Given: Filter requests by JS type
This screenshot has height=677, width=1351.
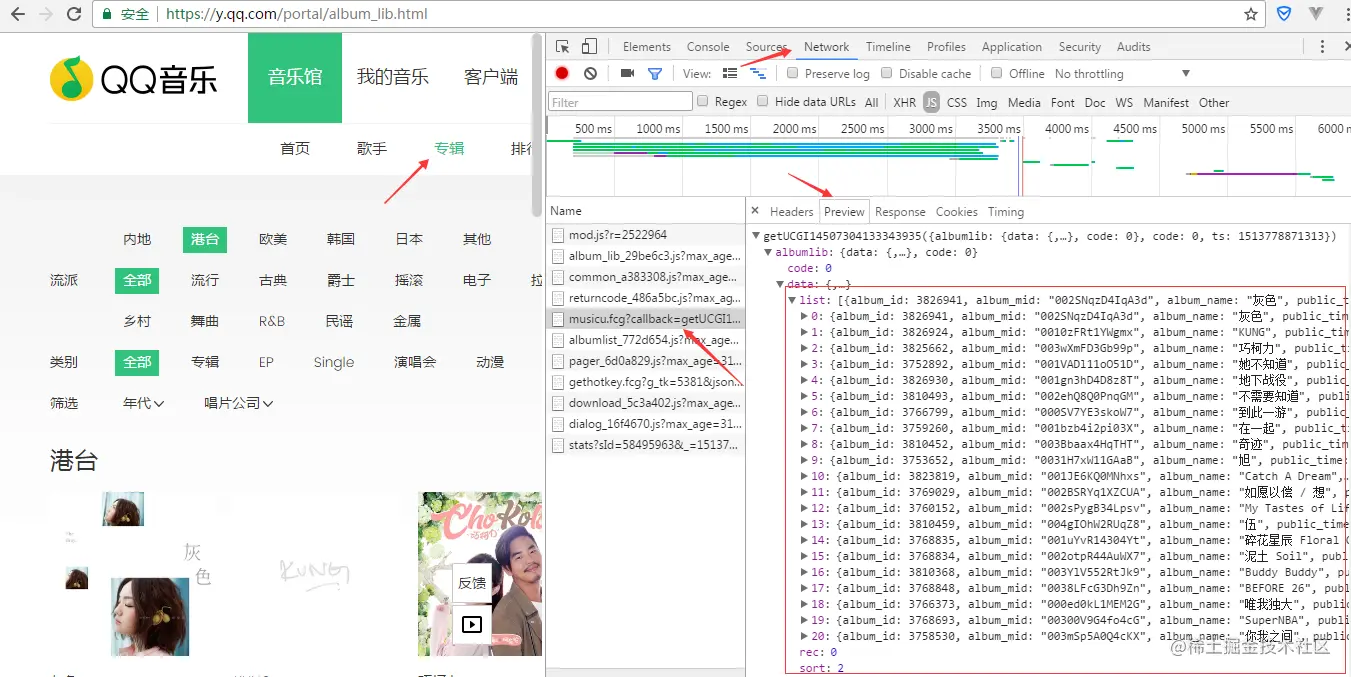Looking at the screenshot, I should tap(932, 102).
